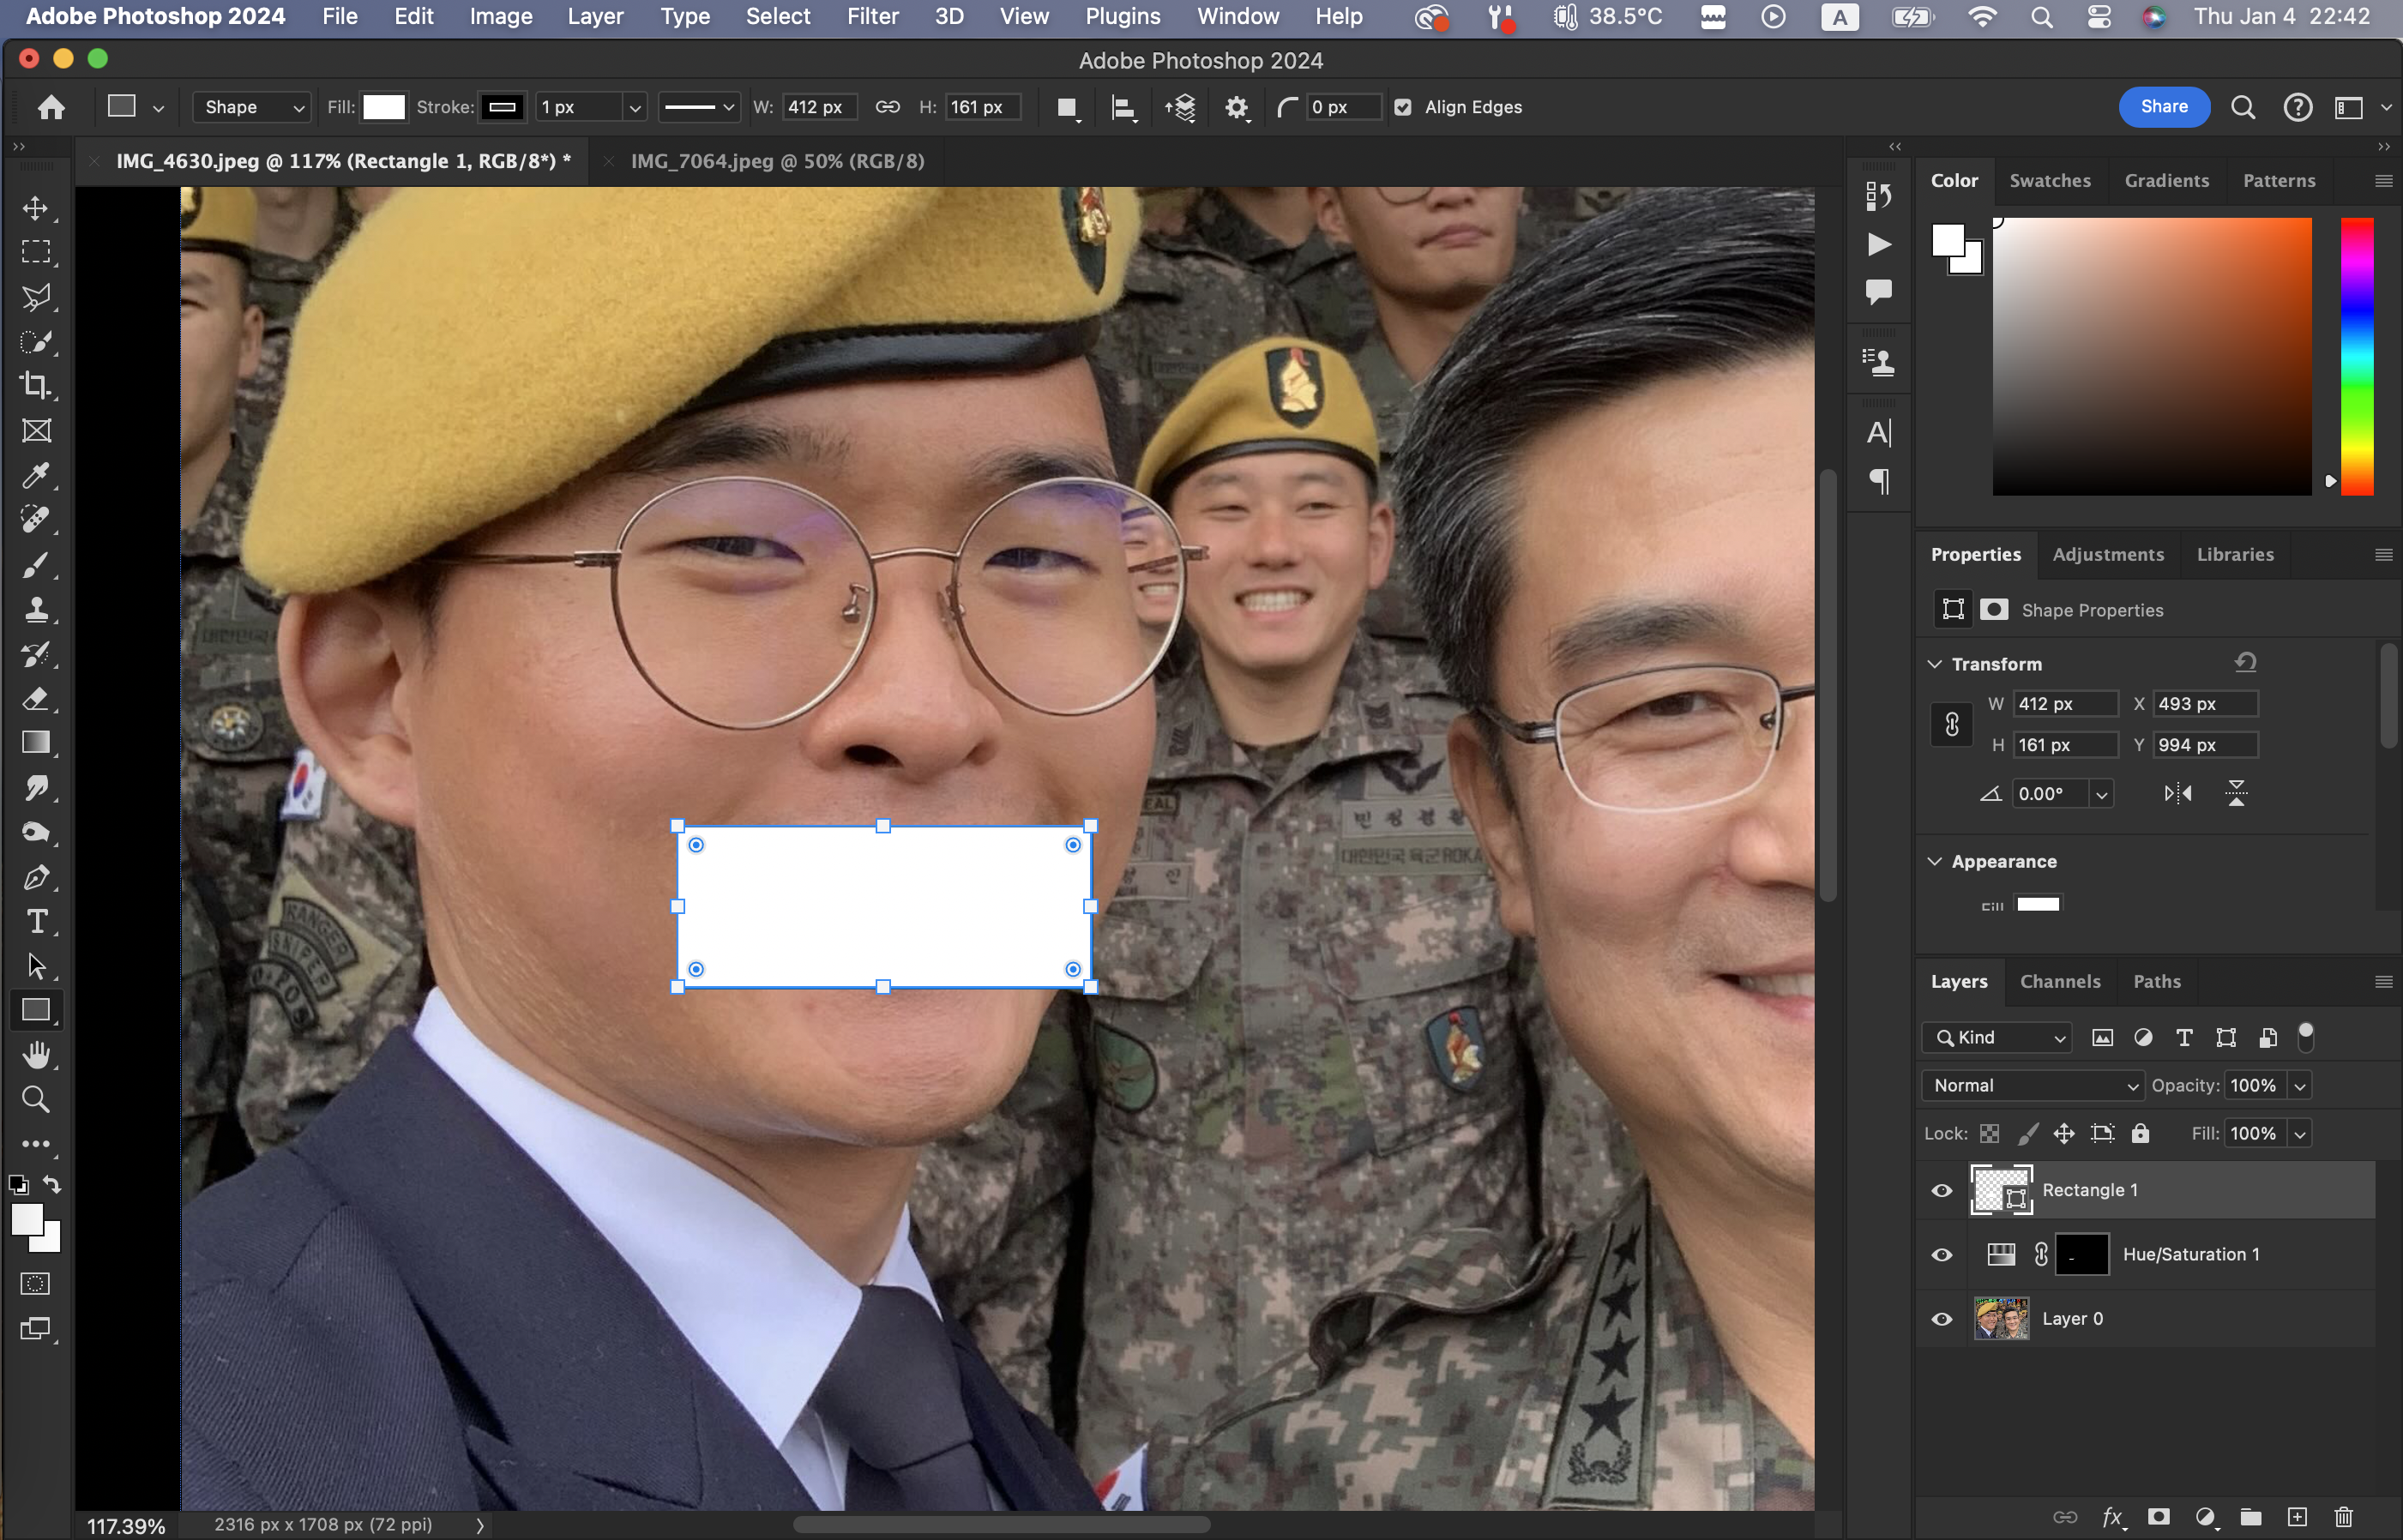Select the Clone Stamp tool
The width and height of the screenshot is (2403, 1540).
pos(36,609)
